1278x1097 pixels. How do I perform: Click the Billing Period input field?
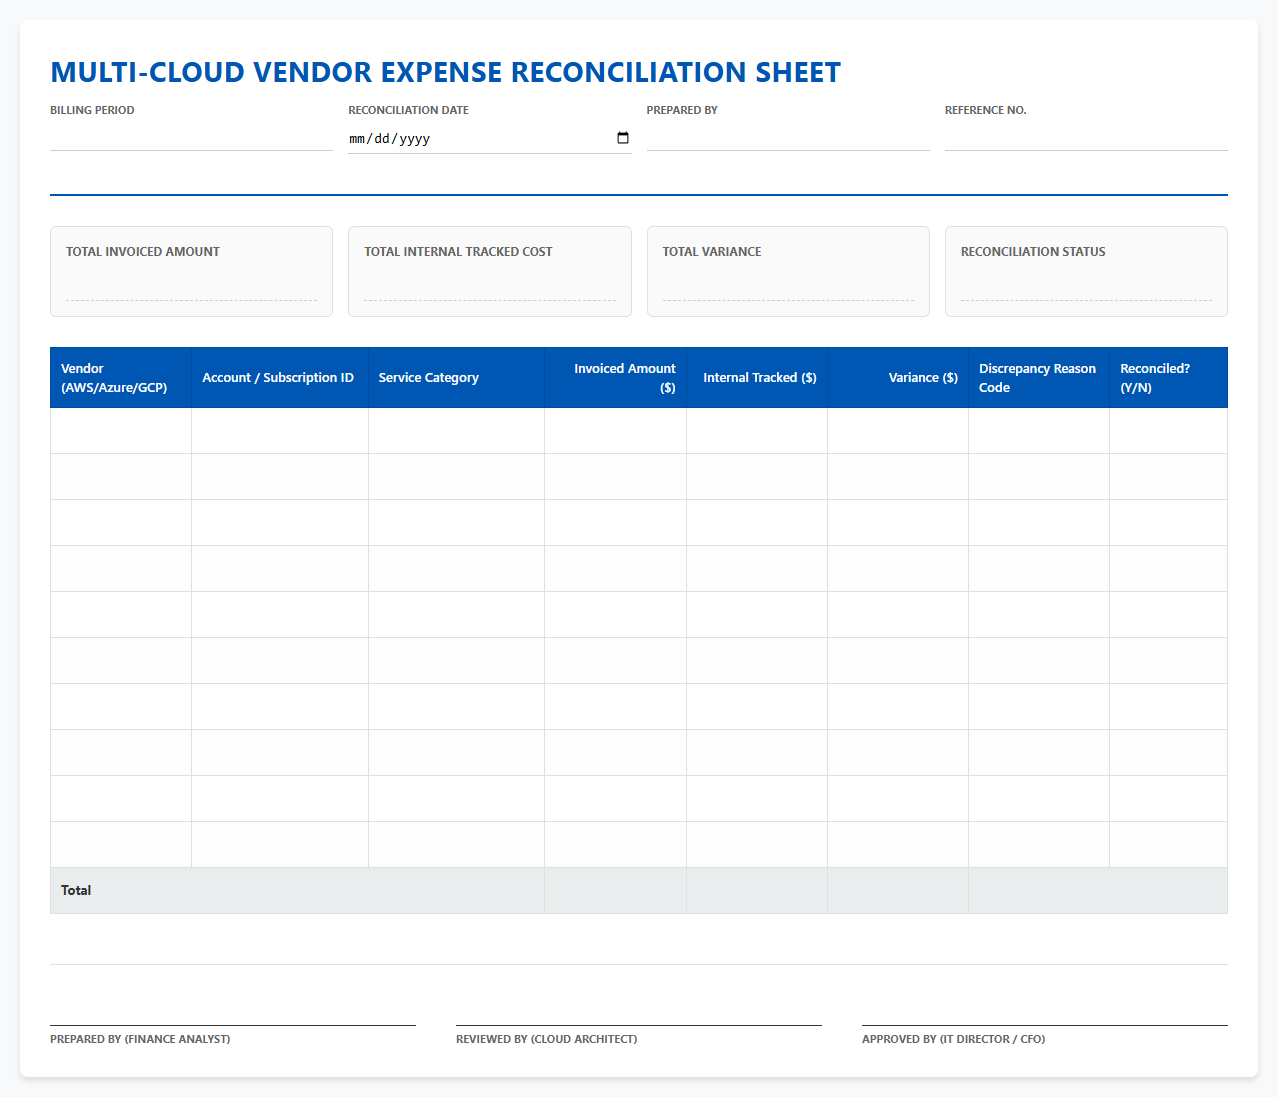click(x=191, y=137)
